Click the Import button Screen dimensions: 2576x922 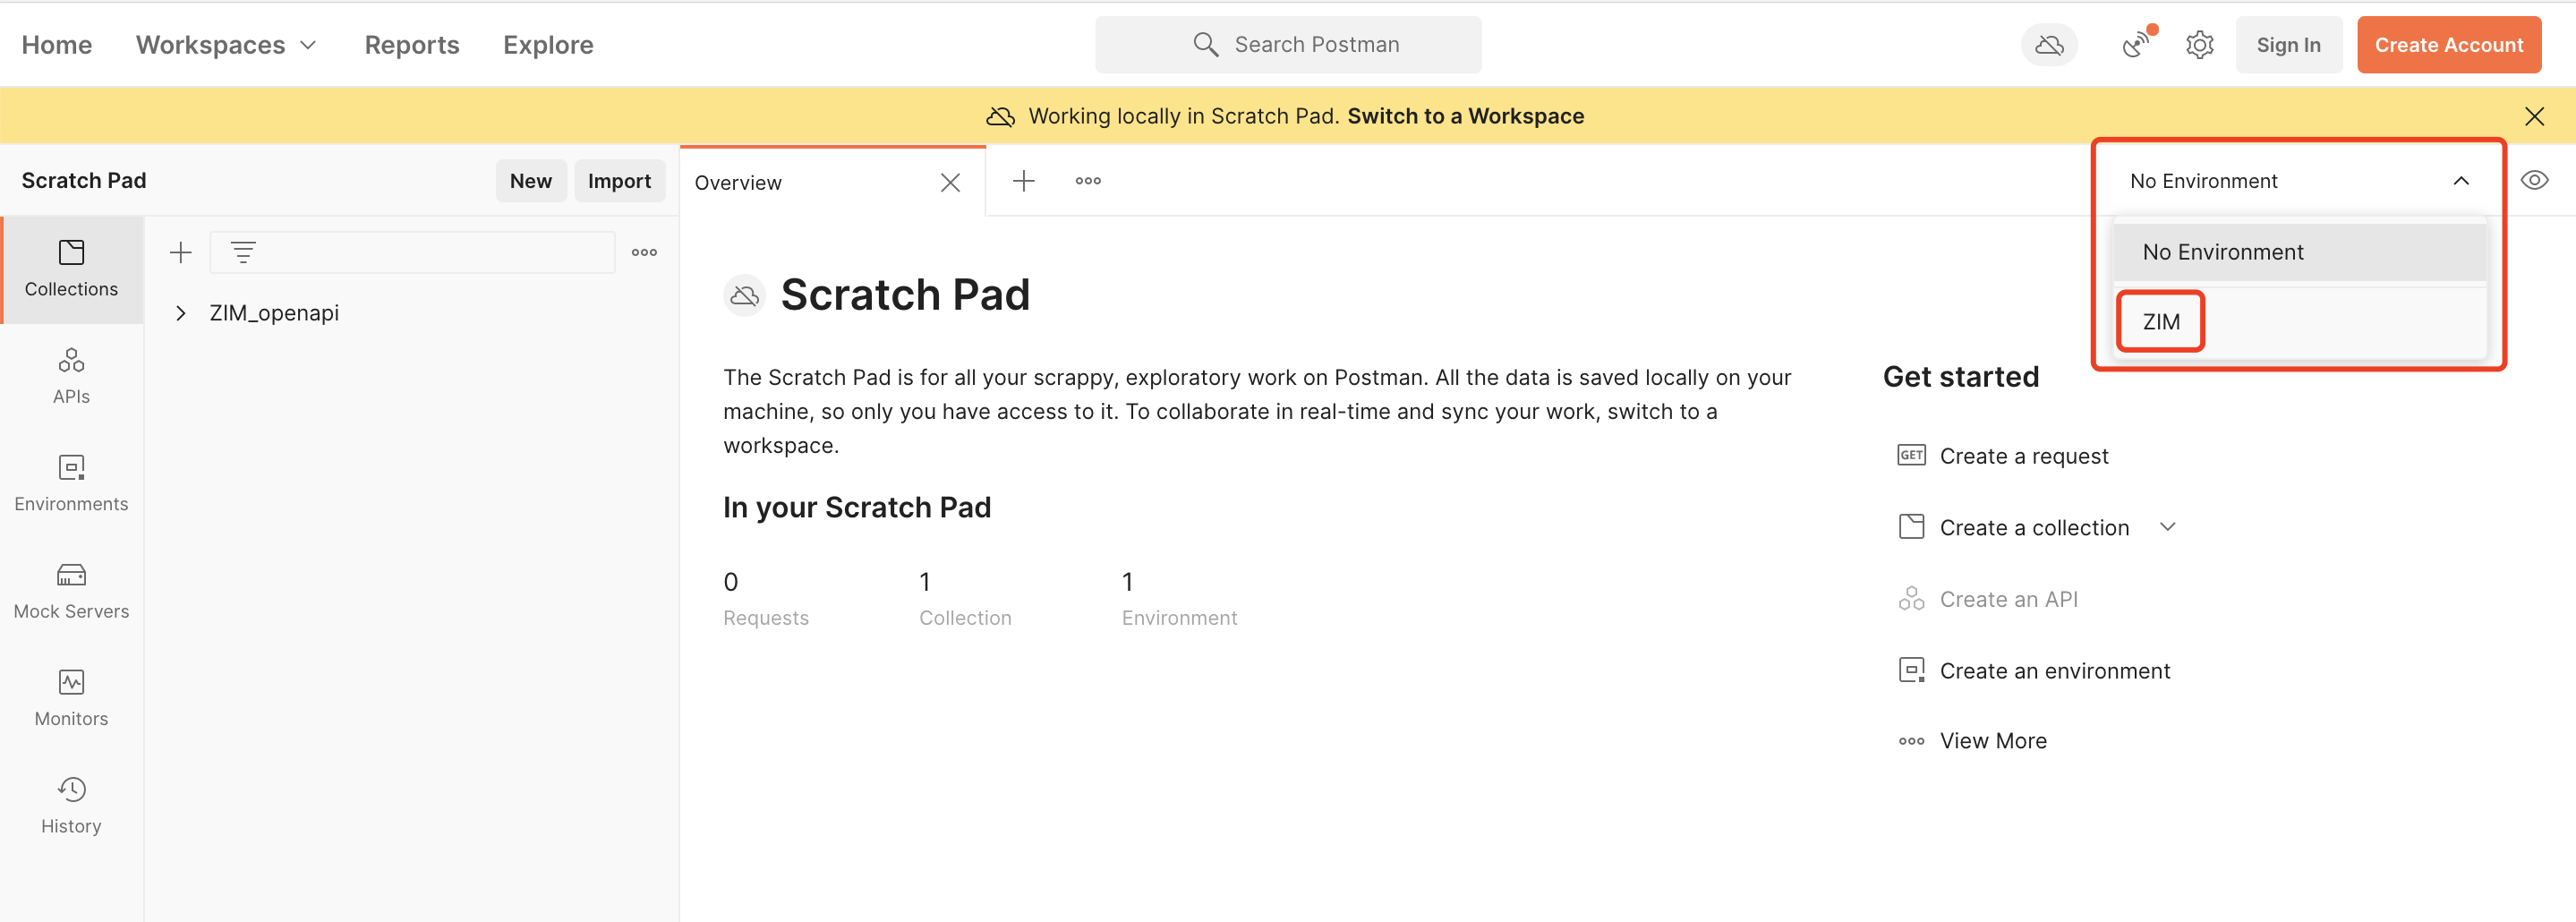tap(619, 181)
